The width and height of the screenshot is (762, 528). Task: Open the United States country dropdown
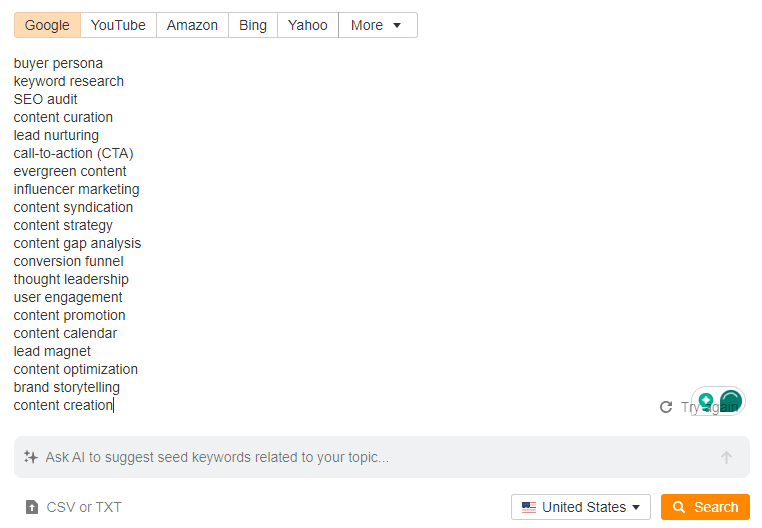[x=581, y=507]
